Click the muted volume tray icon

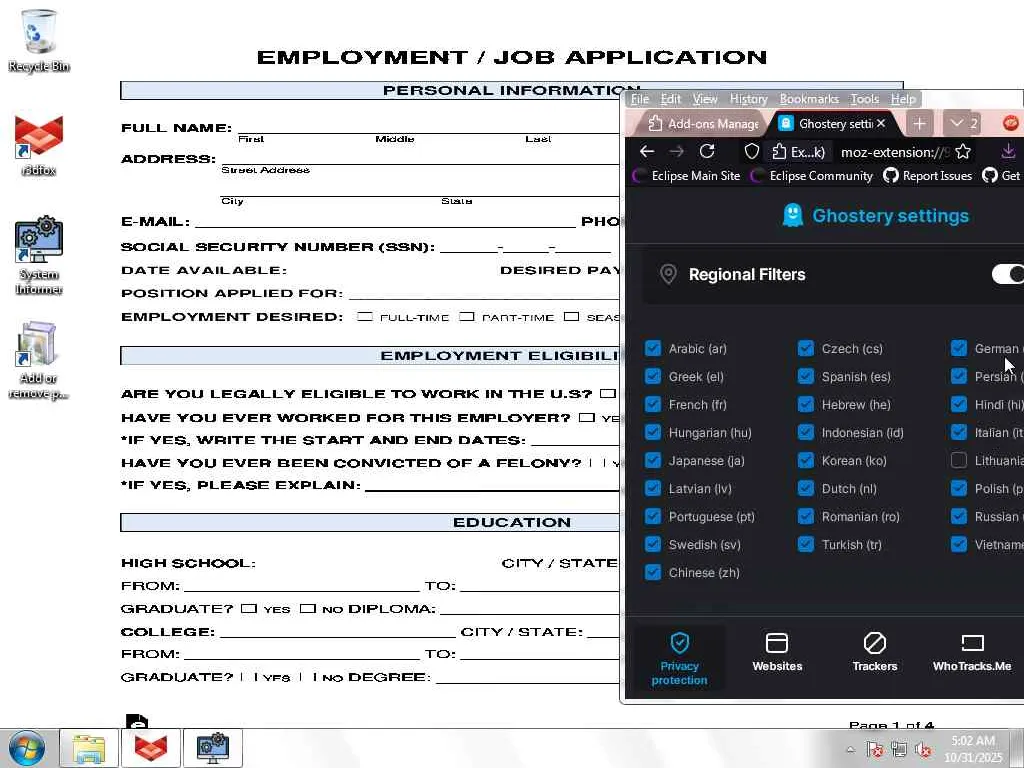point(923,750)
